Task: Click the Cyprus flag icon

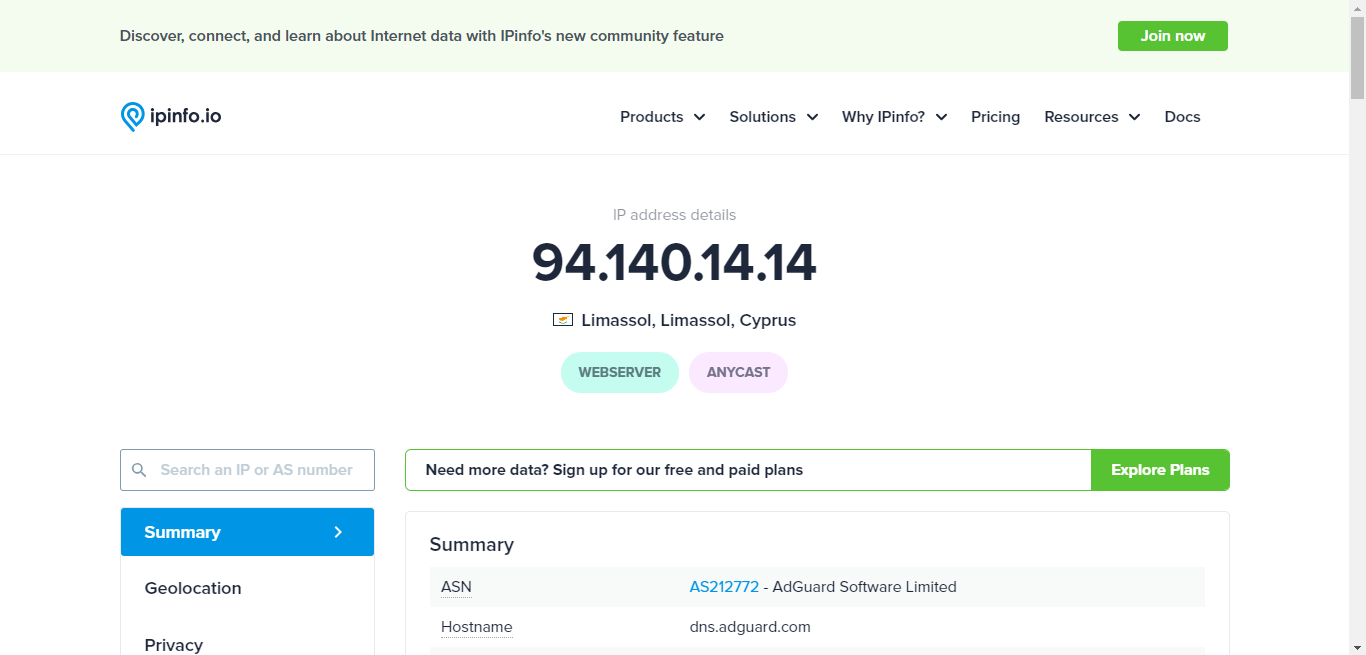Action: coord(562,320)
